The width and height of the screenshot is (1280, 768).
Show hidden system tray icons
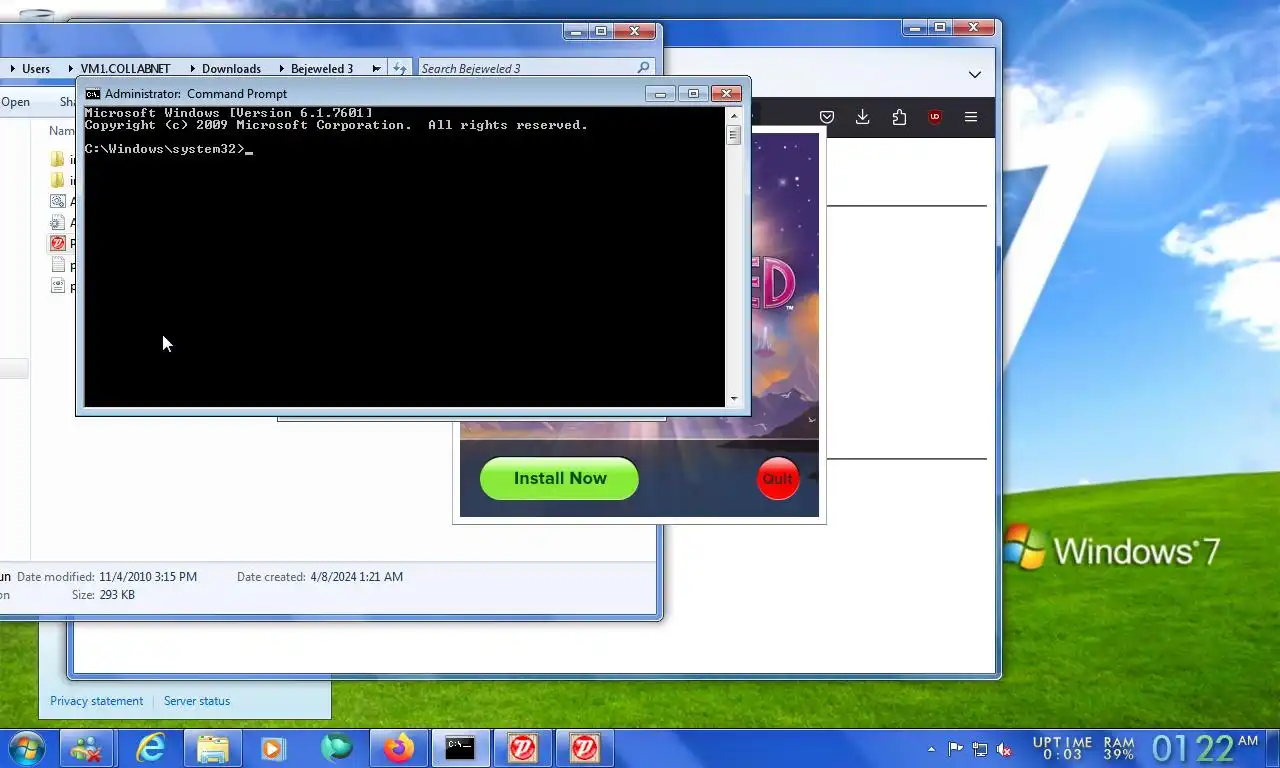click(932, 749)
